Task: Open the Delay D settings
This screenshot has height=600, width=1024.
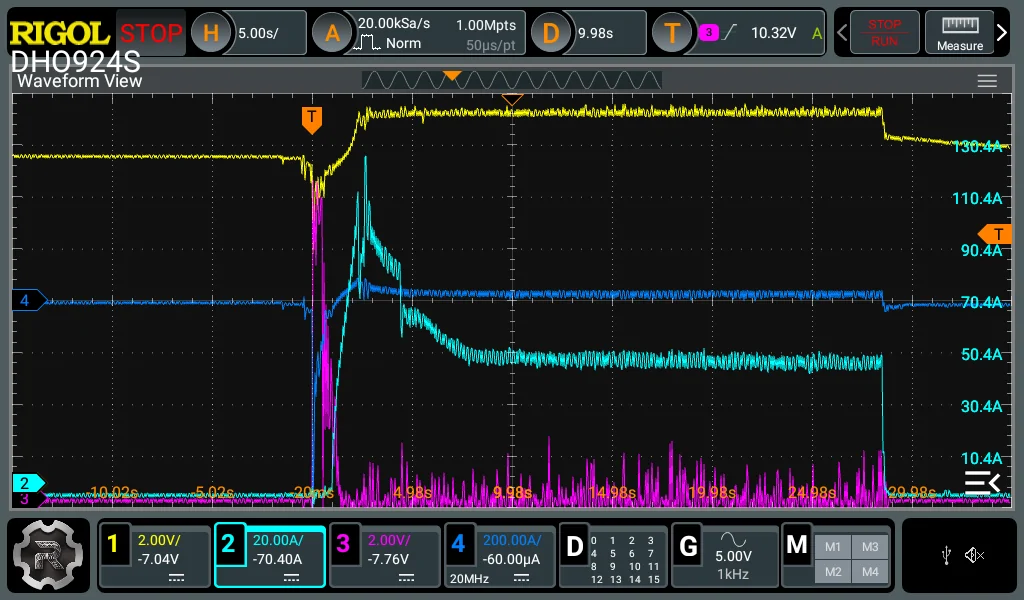Action: (x=551, y=33)
